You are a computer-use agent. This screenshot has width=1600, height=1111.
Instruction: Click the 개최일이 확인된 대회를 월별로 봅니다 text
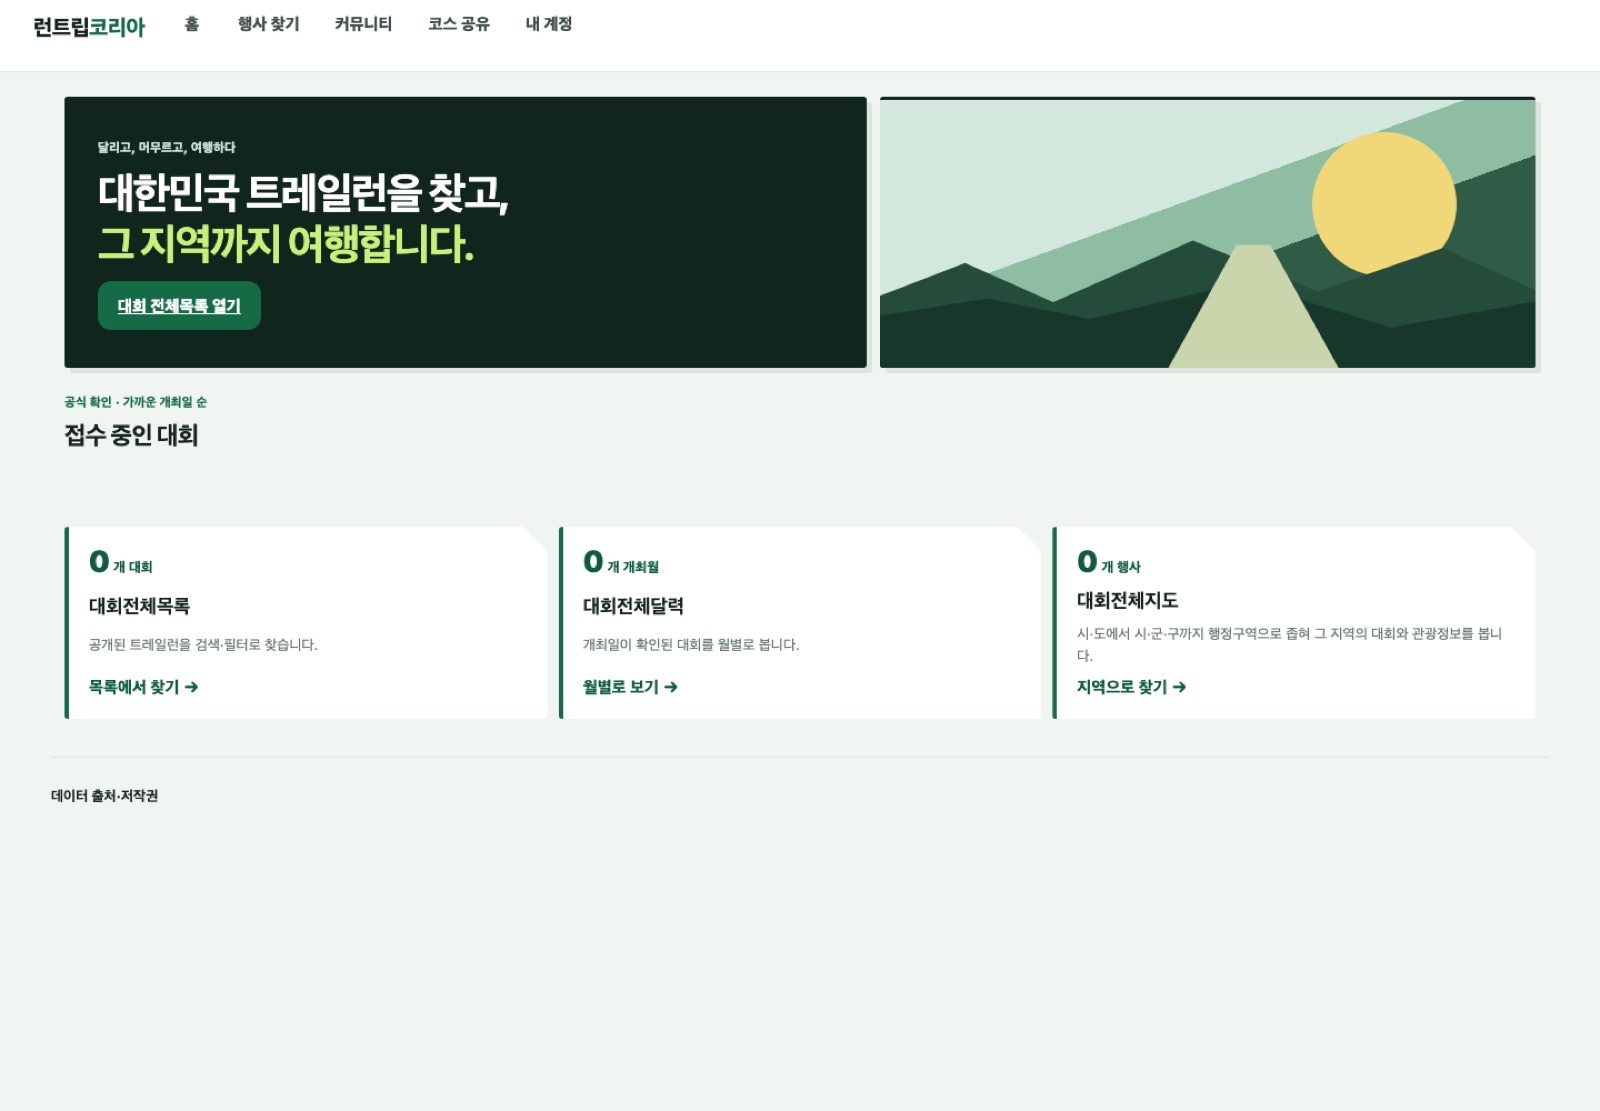pos(691,645)
